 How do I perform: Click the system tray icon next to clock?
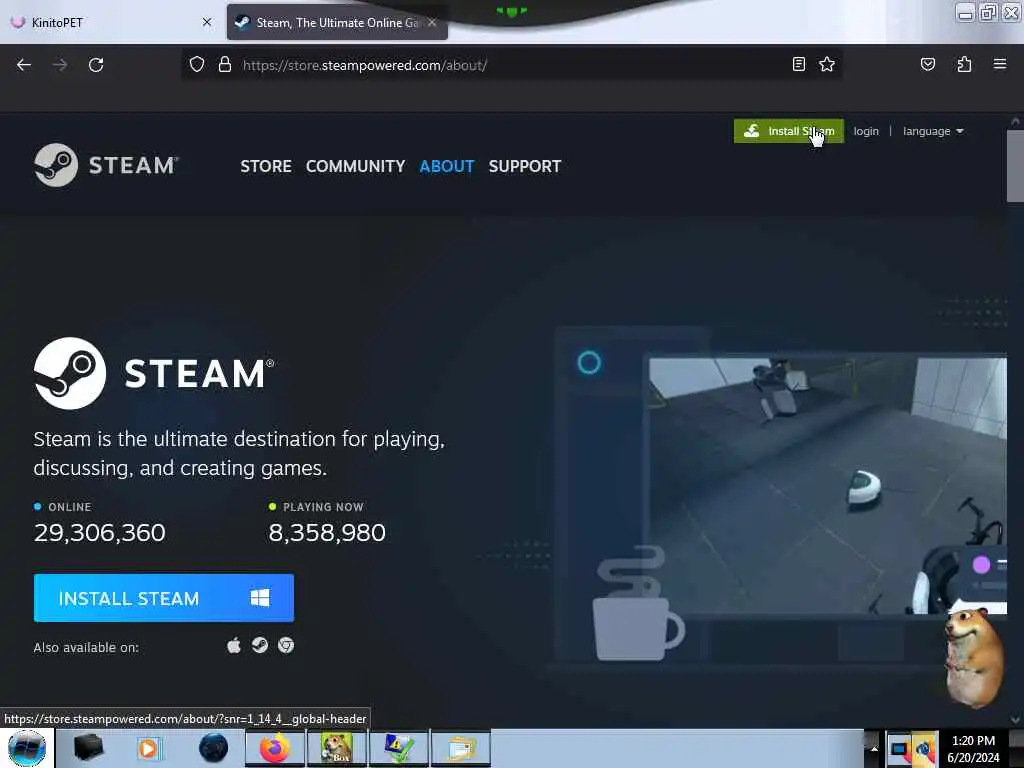coord(925,749)
